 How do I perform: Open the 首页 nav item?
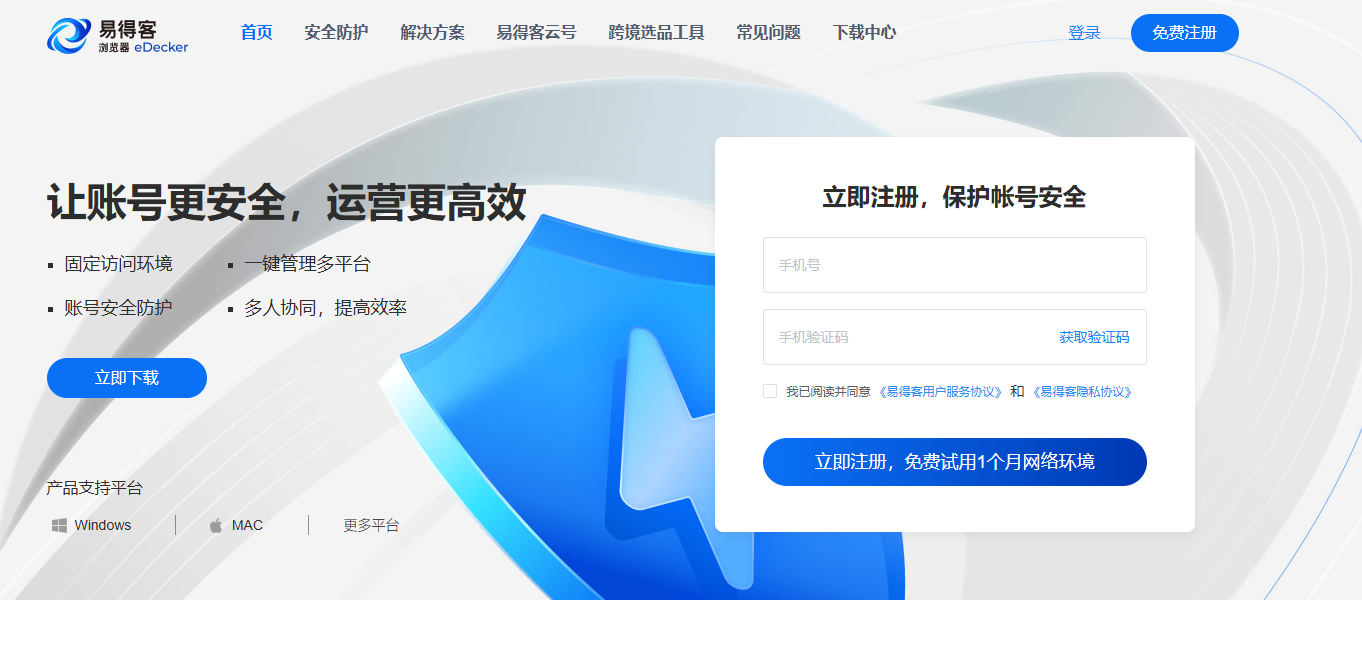point(257,32)
